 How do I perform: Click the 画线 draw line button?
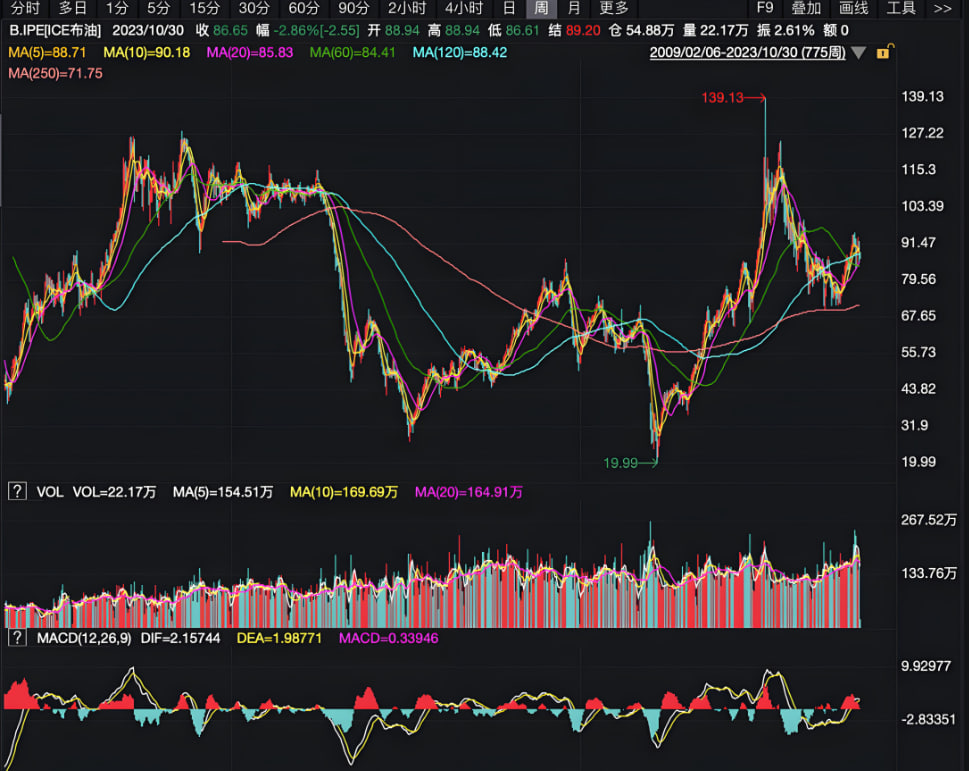pyautogui.click(x=853, y=8)
